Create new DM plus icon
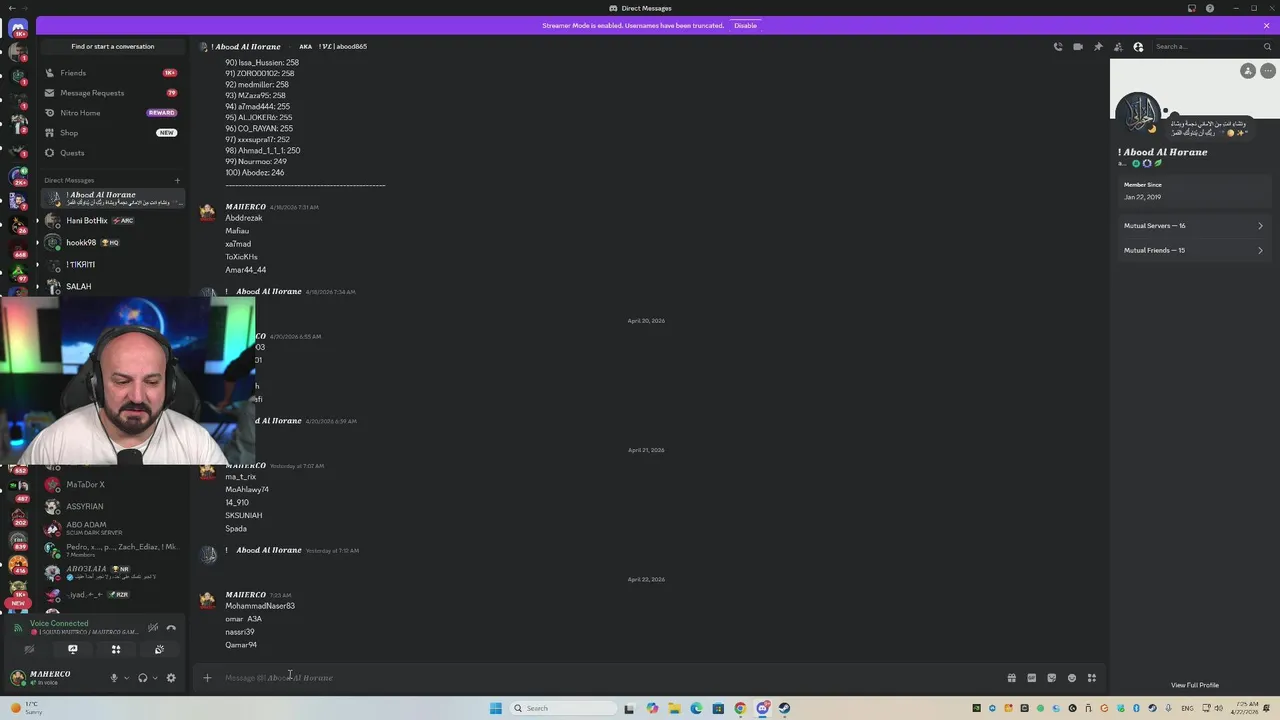Image resolution: width=1280 pixels, height=720 pixels. (x=177, y=181)
